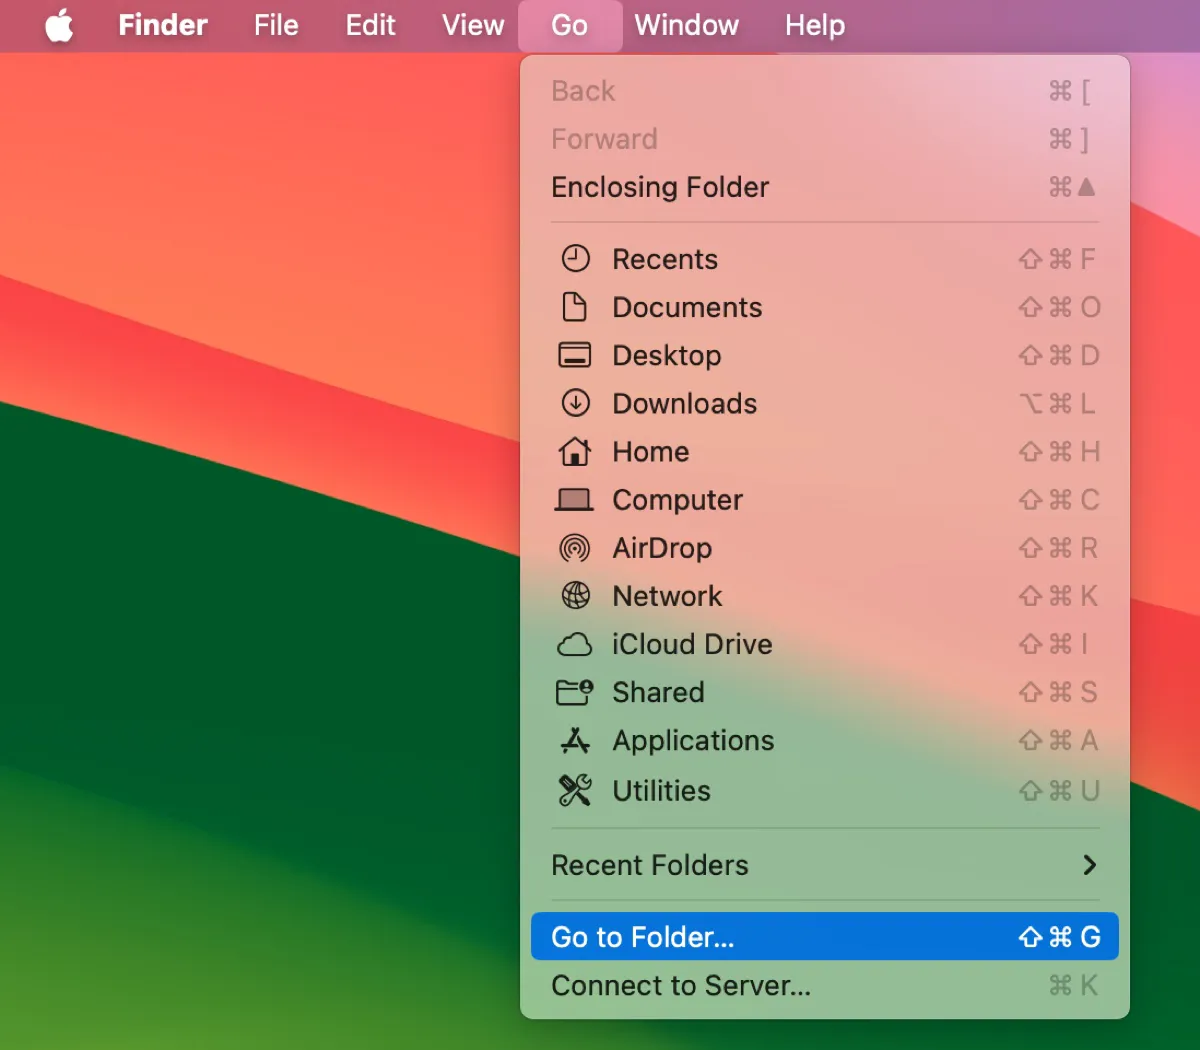Image resolution: width=1200 pixels, height=1050 pixels.
Task: Select the Shared label
Action: pos(658,692)
